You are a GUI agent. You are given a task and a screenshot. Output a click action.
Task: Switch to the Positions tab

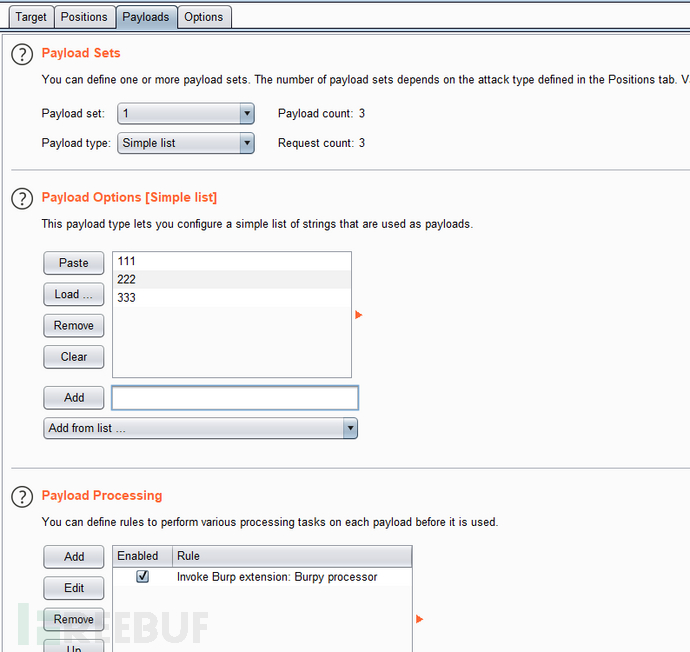[84, 17]
